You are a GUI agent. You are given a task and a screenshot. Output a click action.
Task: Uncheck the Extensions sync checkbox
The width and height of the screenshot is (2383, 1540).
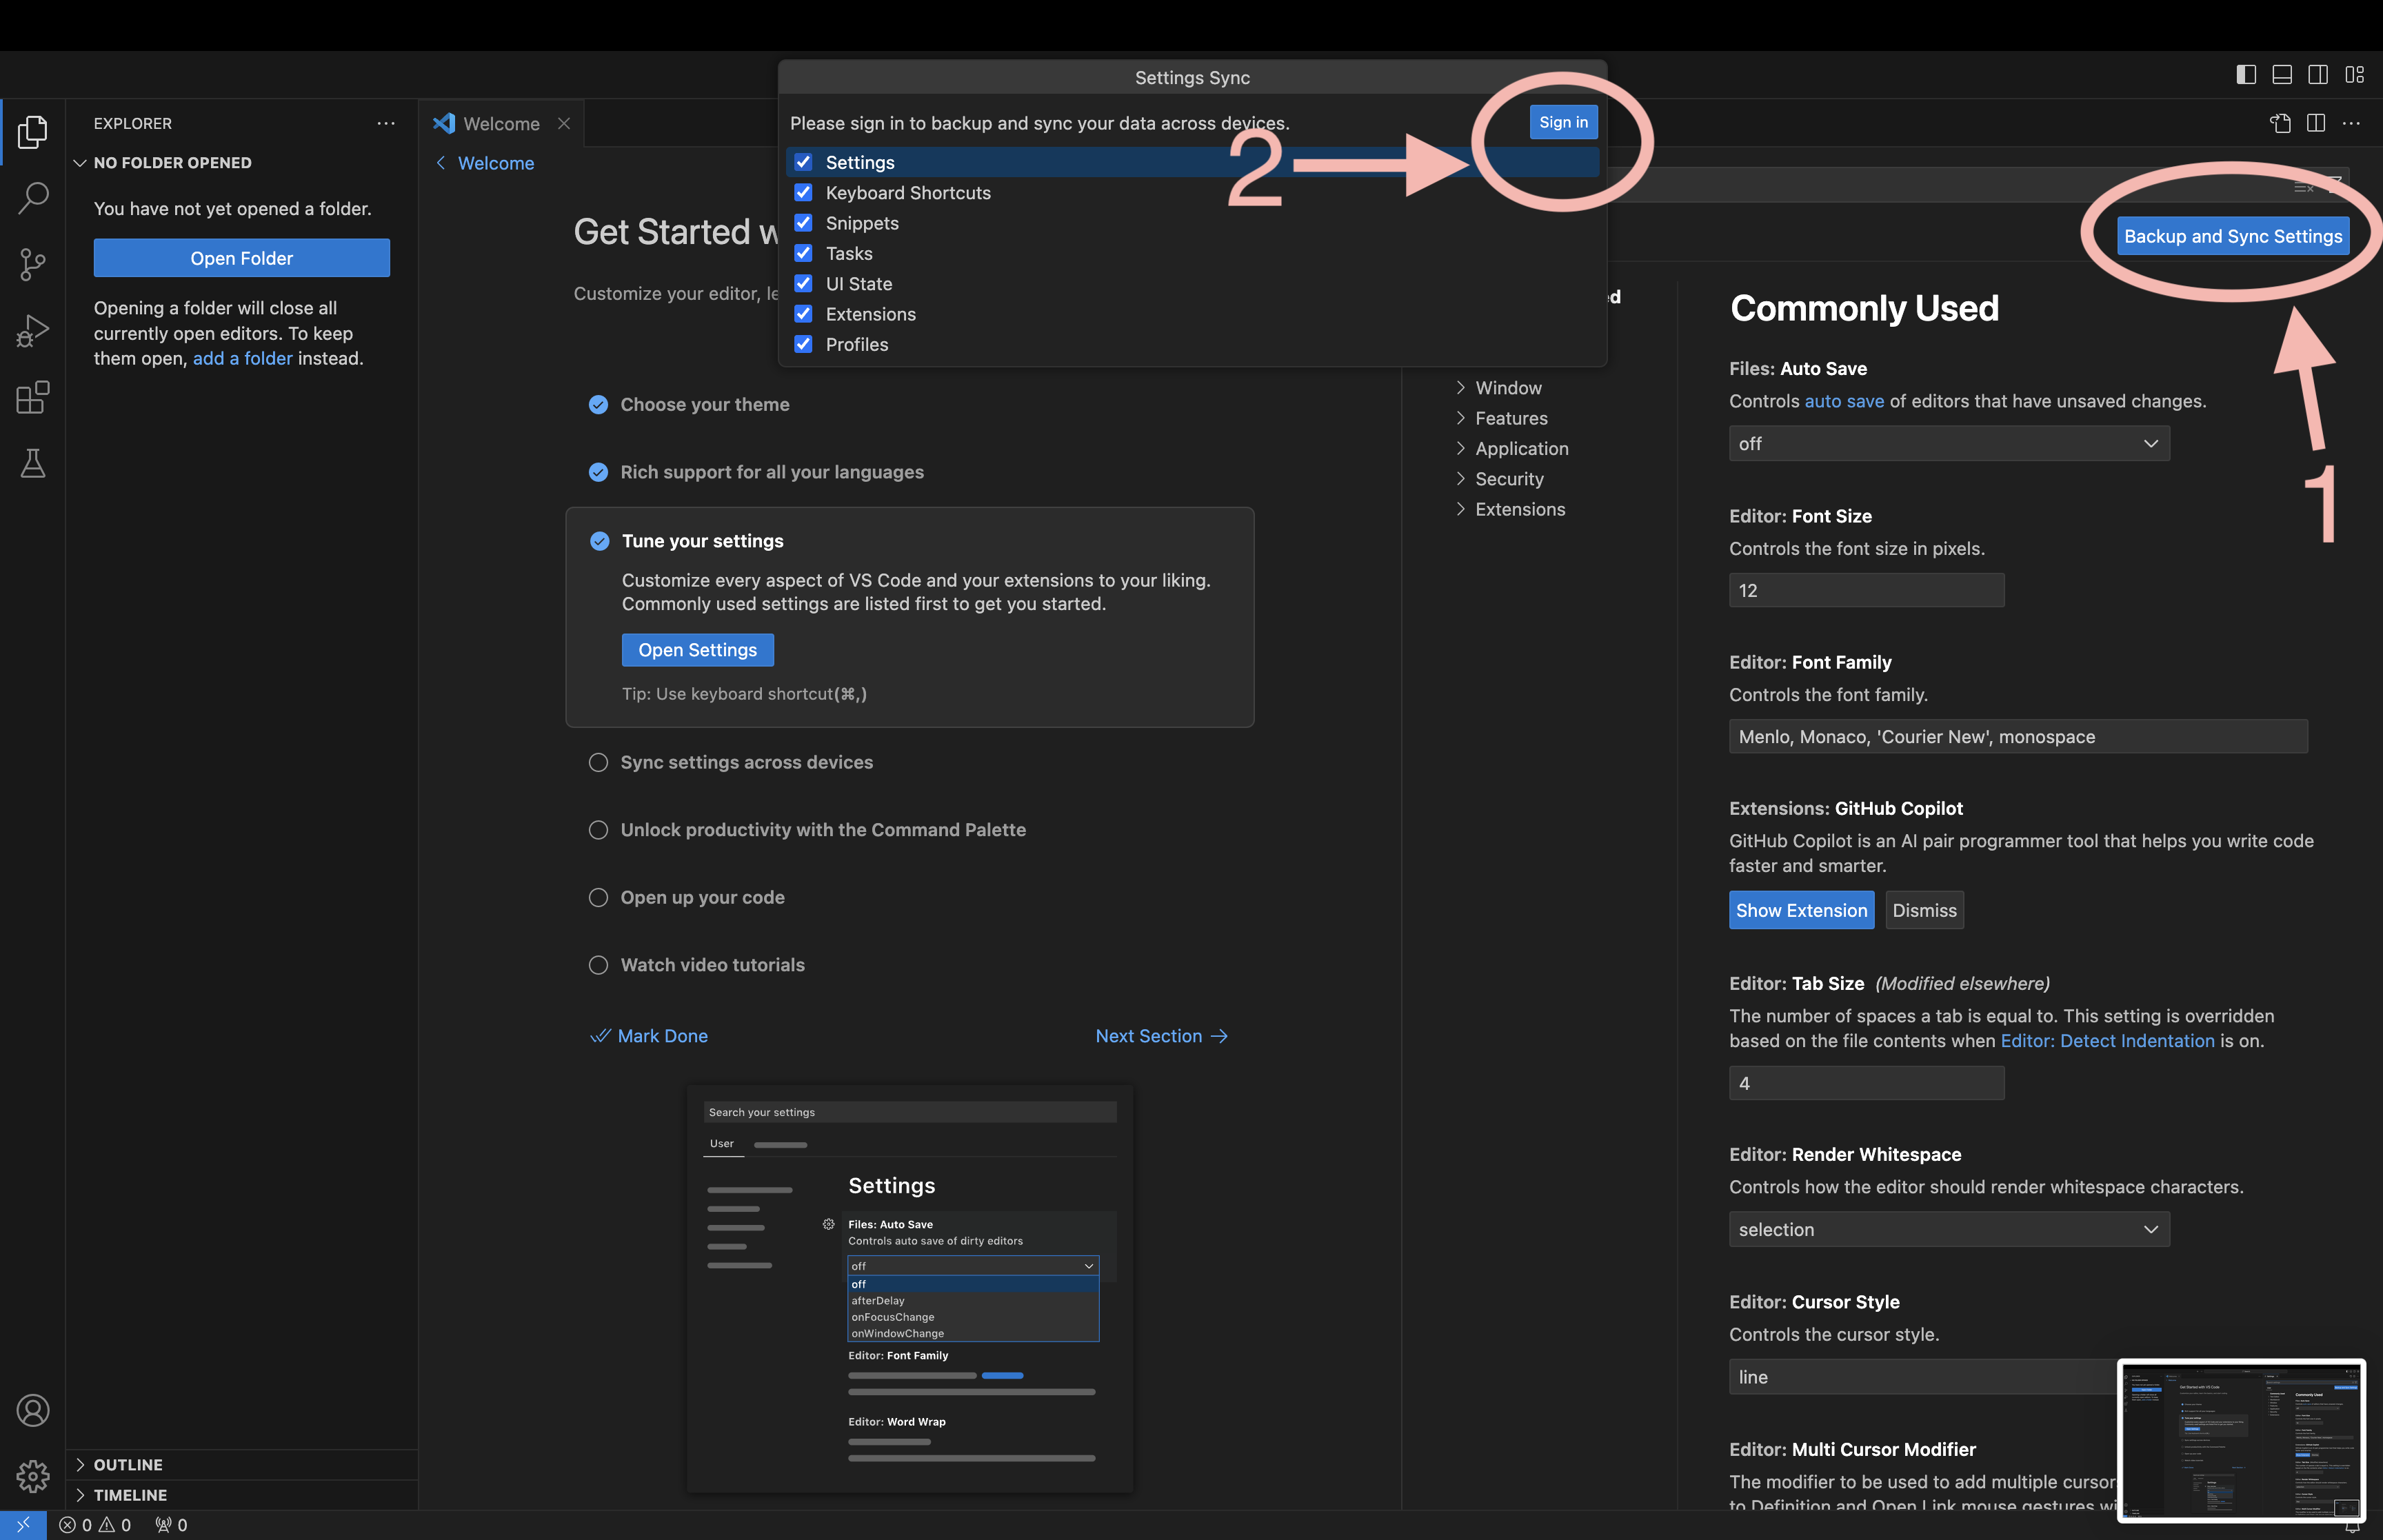[x=803, y=314]
